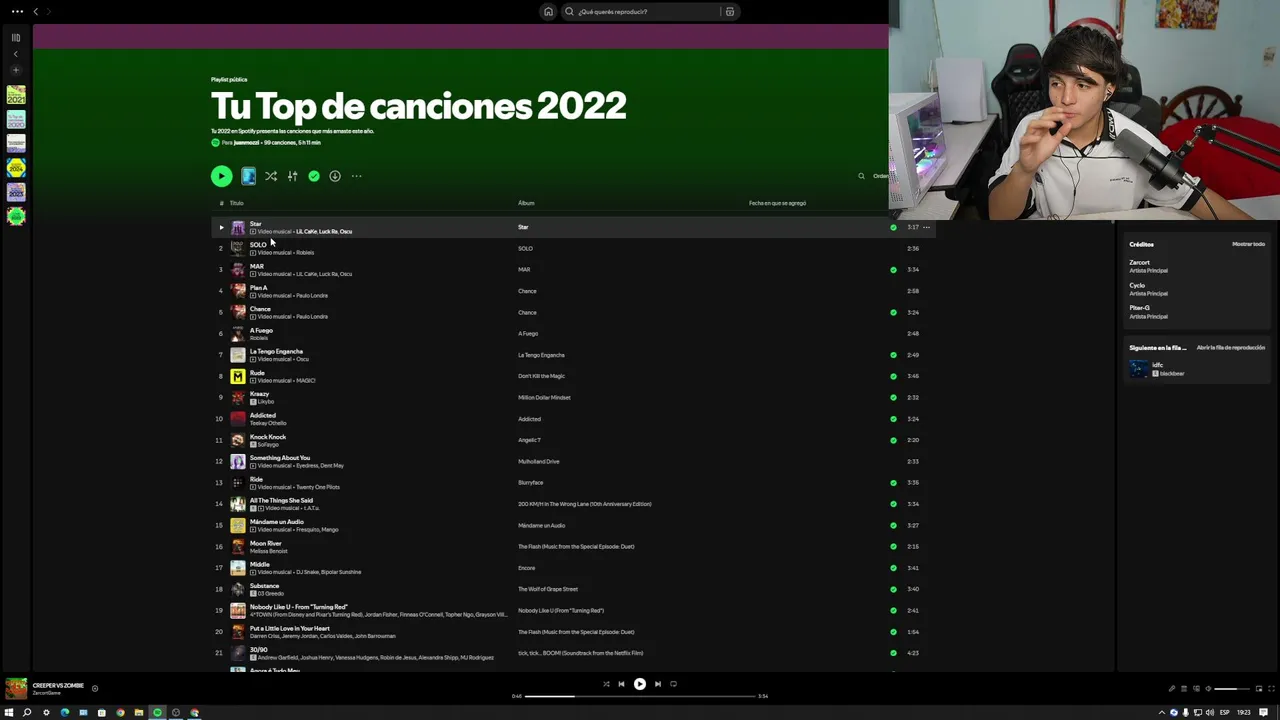Open more options for track Star
1280x720 pixels.
click(926, 227)
